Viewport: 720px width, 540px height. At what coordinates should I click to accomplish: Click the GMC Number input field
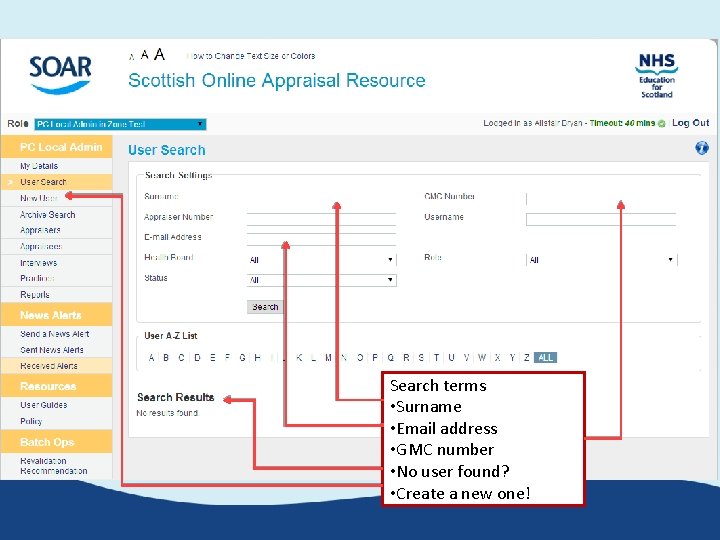601,198
